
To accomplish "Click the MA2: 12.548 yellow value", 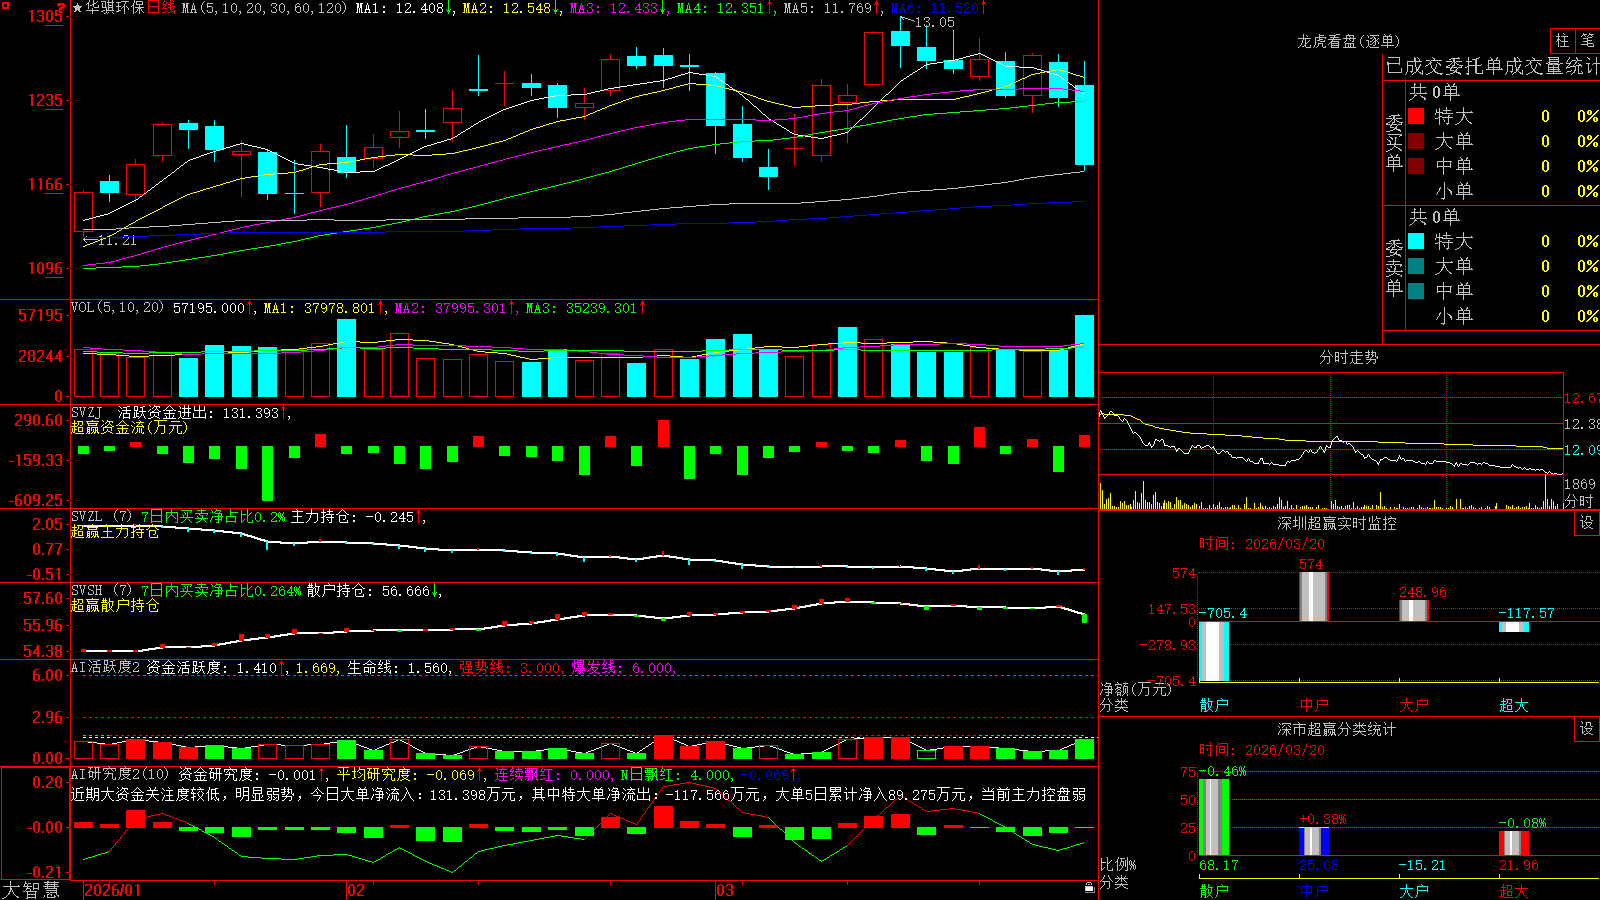I will (x=511, y=8).
